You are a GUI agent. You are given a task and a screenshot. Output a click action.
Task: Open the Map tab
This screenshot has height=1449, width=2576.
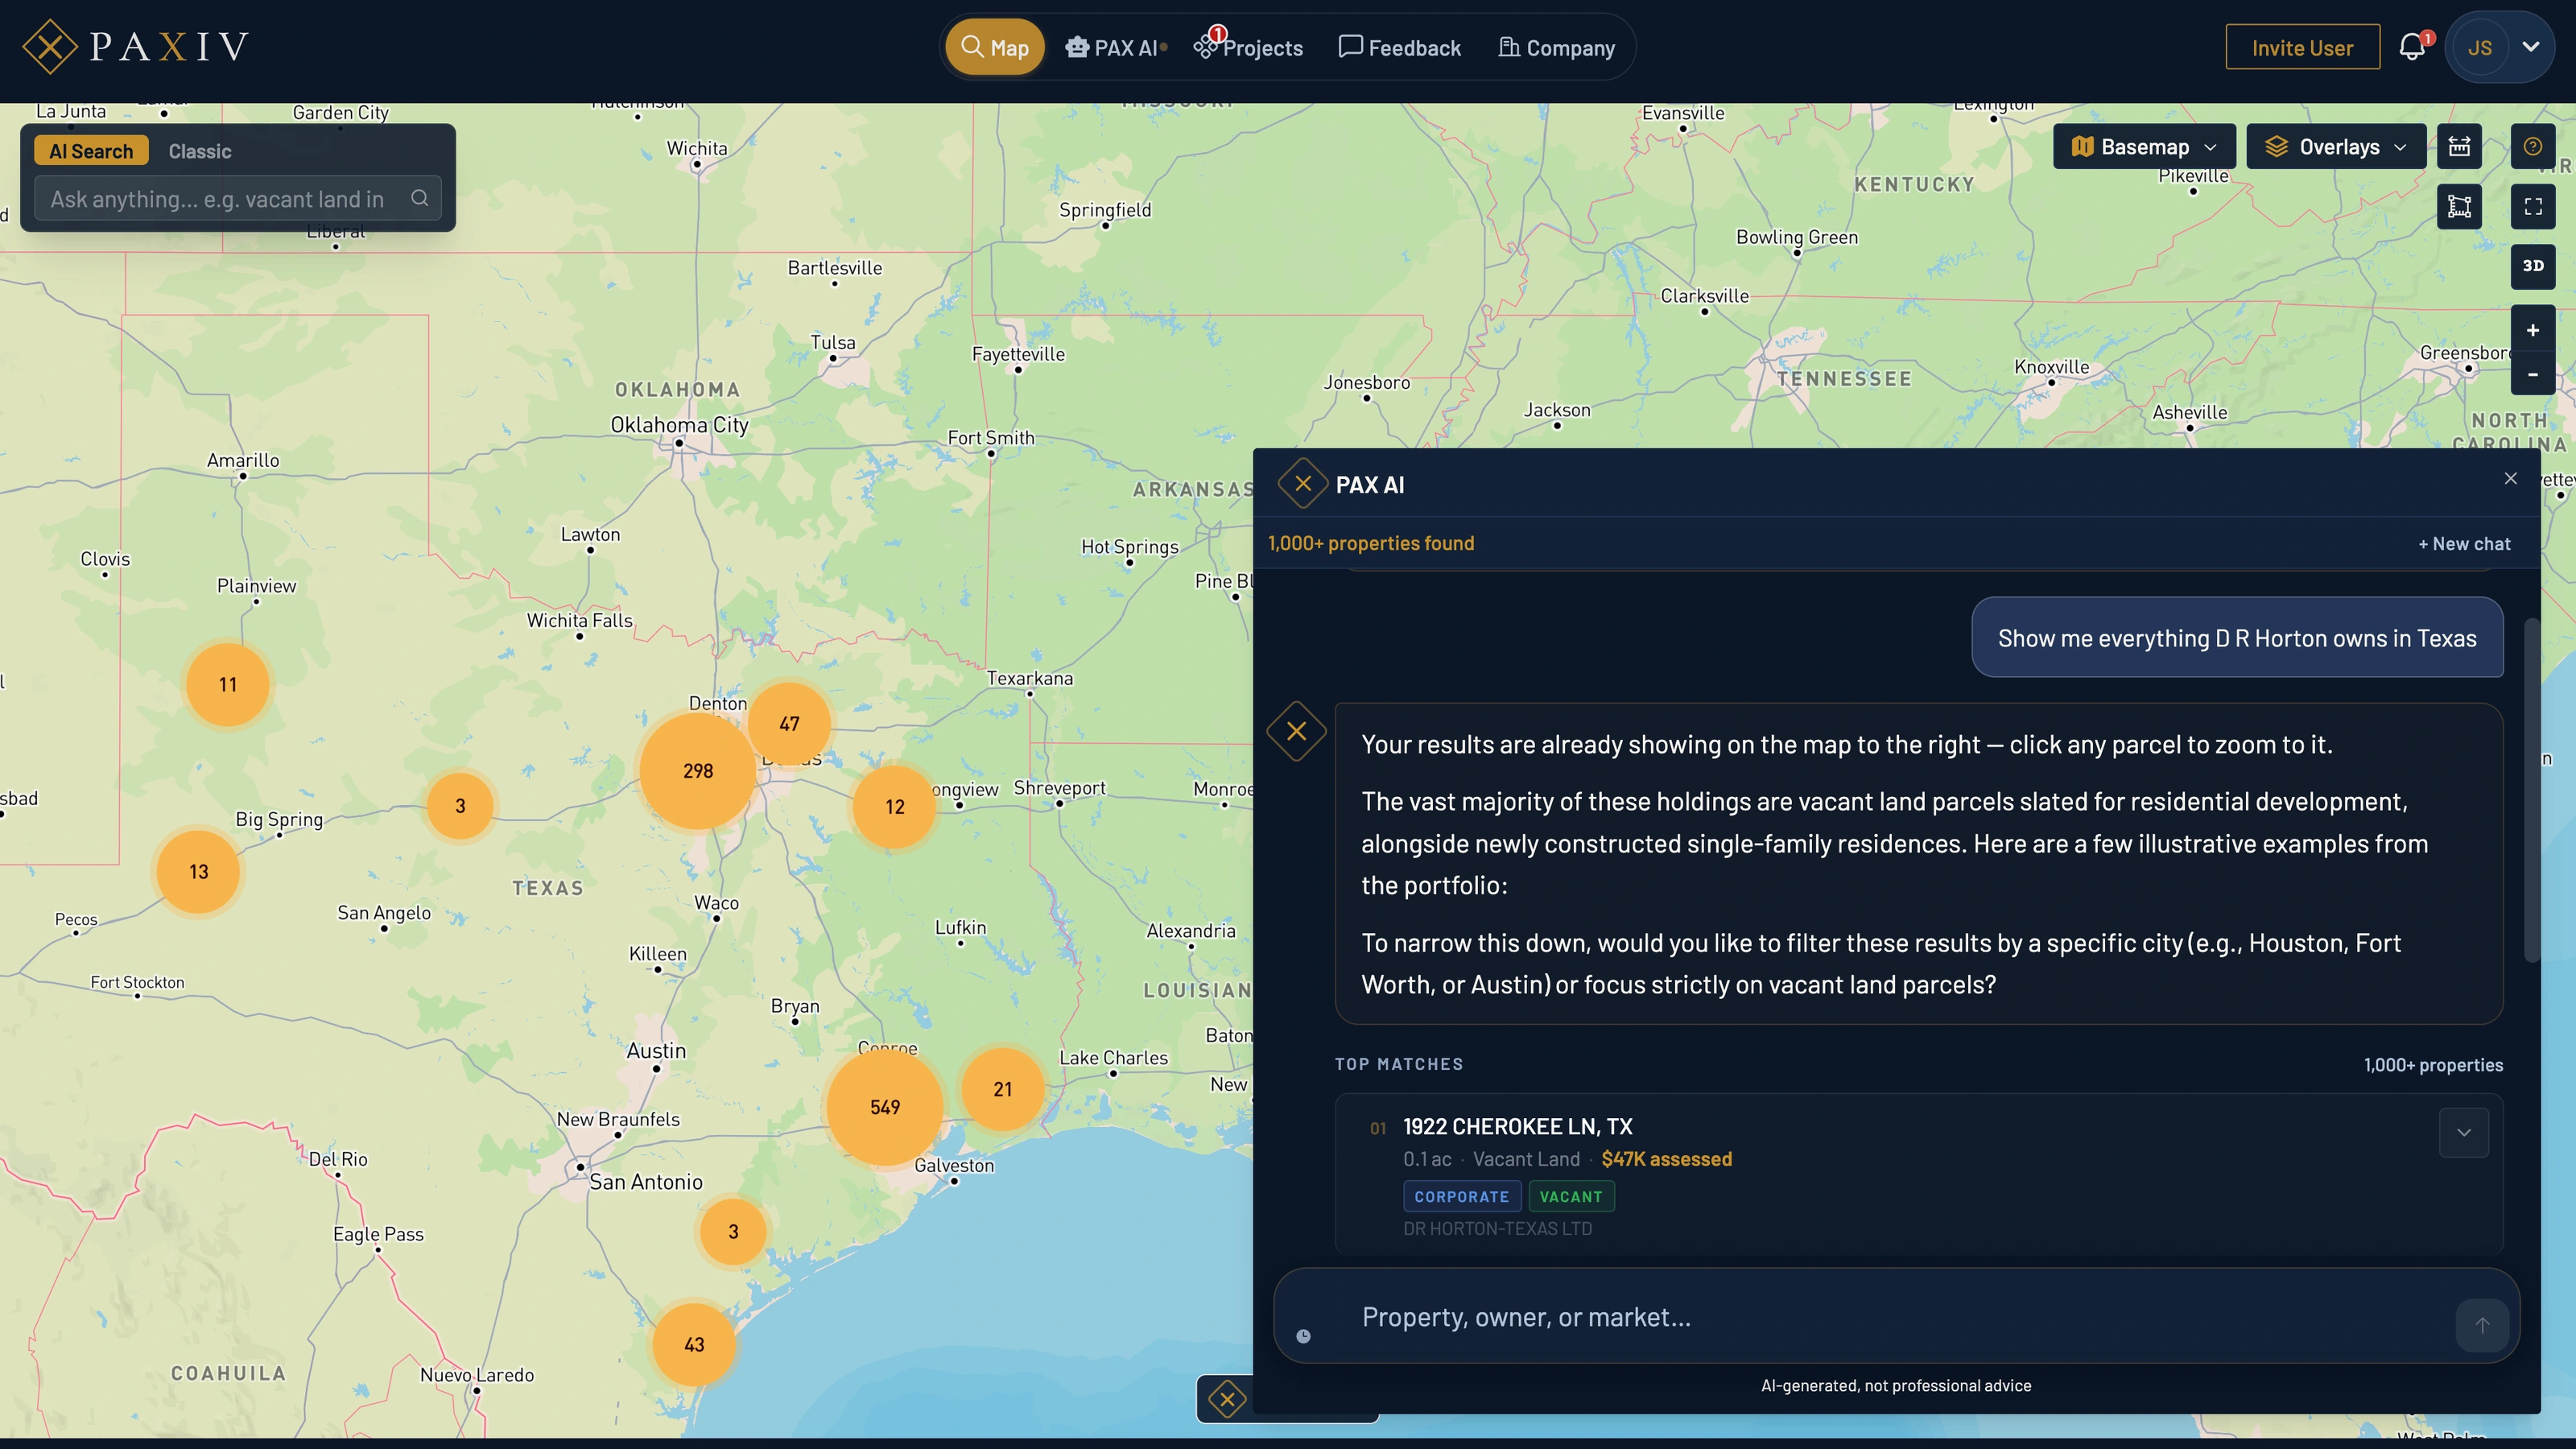coord(995,48)
